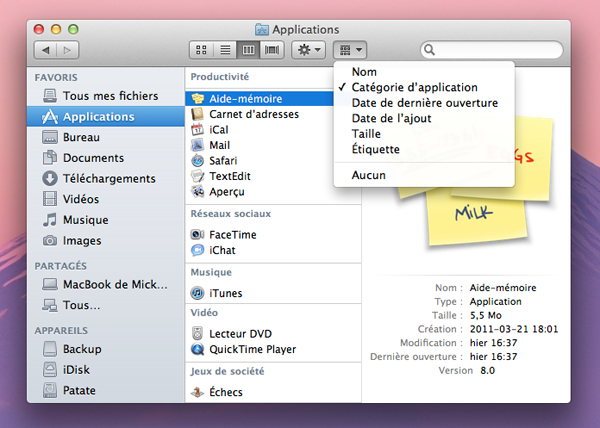Click the Réseaux sociaux group header
This screenshot has width=600, height=428.
231,214
